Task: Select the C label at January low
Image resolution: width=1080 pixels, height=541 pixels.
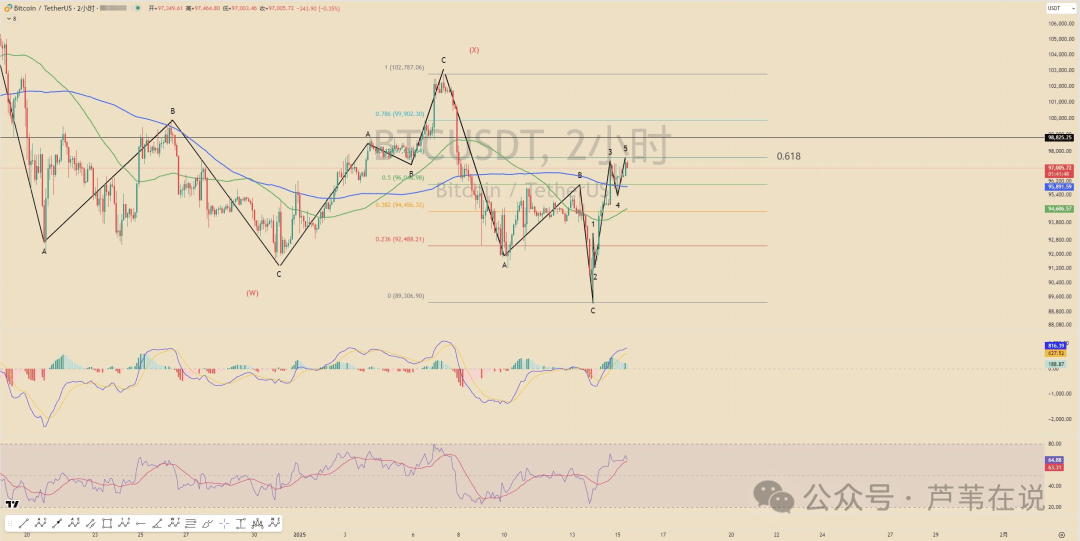Action: 592,311
